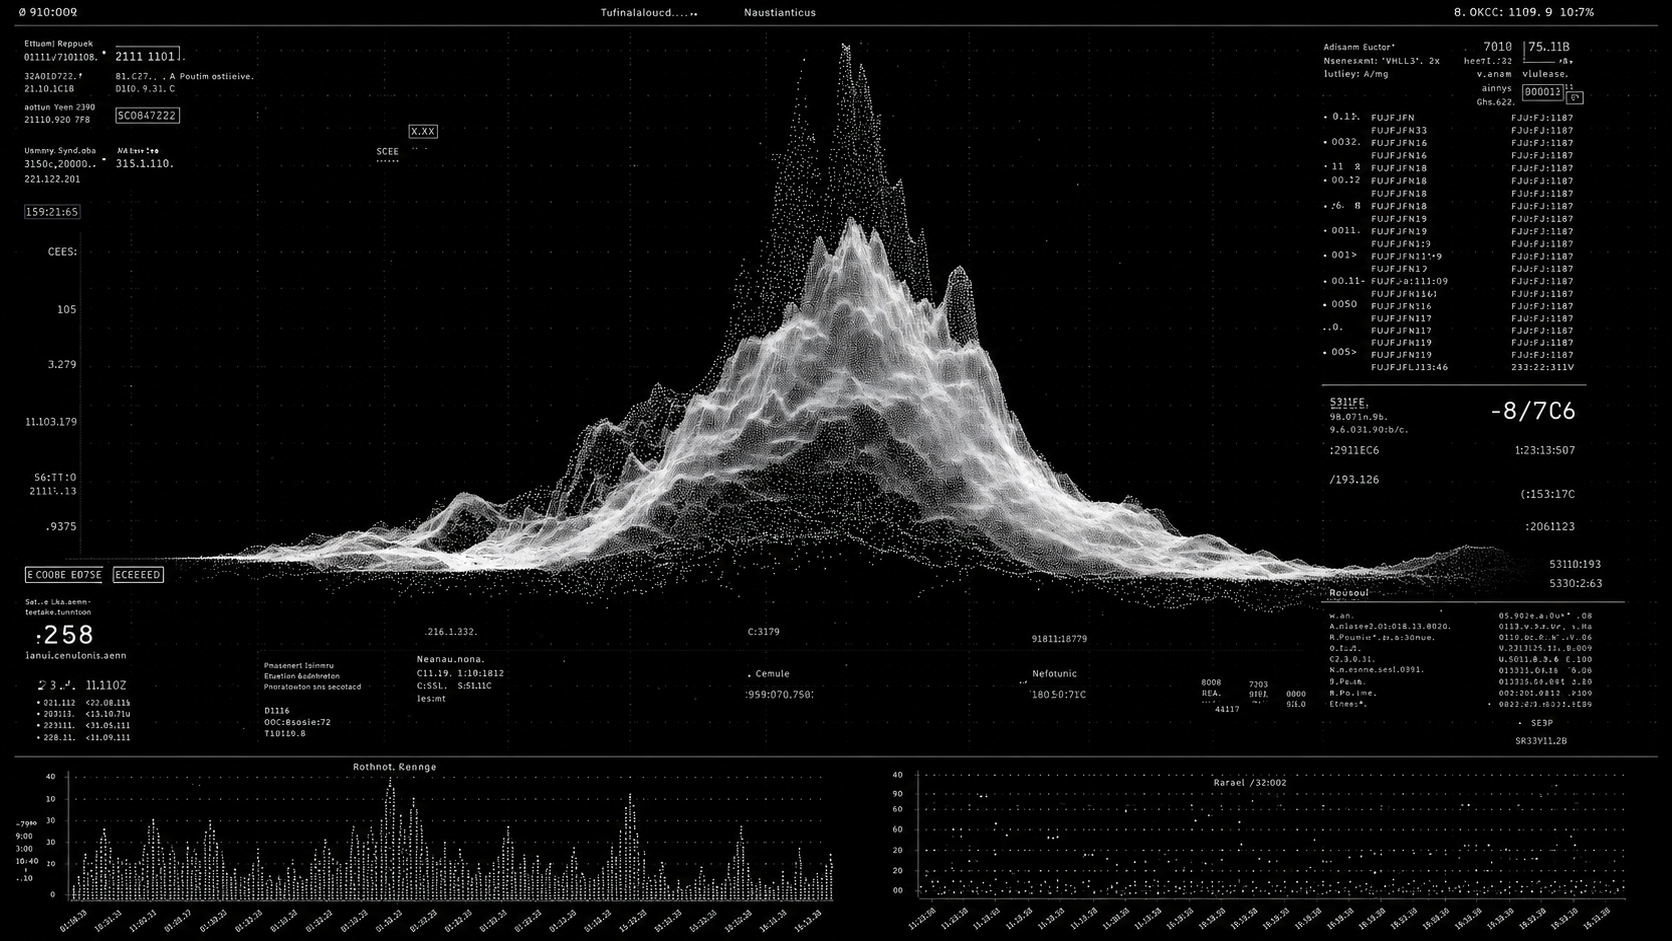Select the 5330:2:63 value
The height and width of the screenshot is (941, 1672).
[x=1576, y=584]
